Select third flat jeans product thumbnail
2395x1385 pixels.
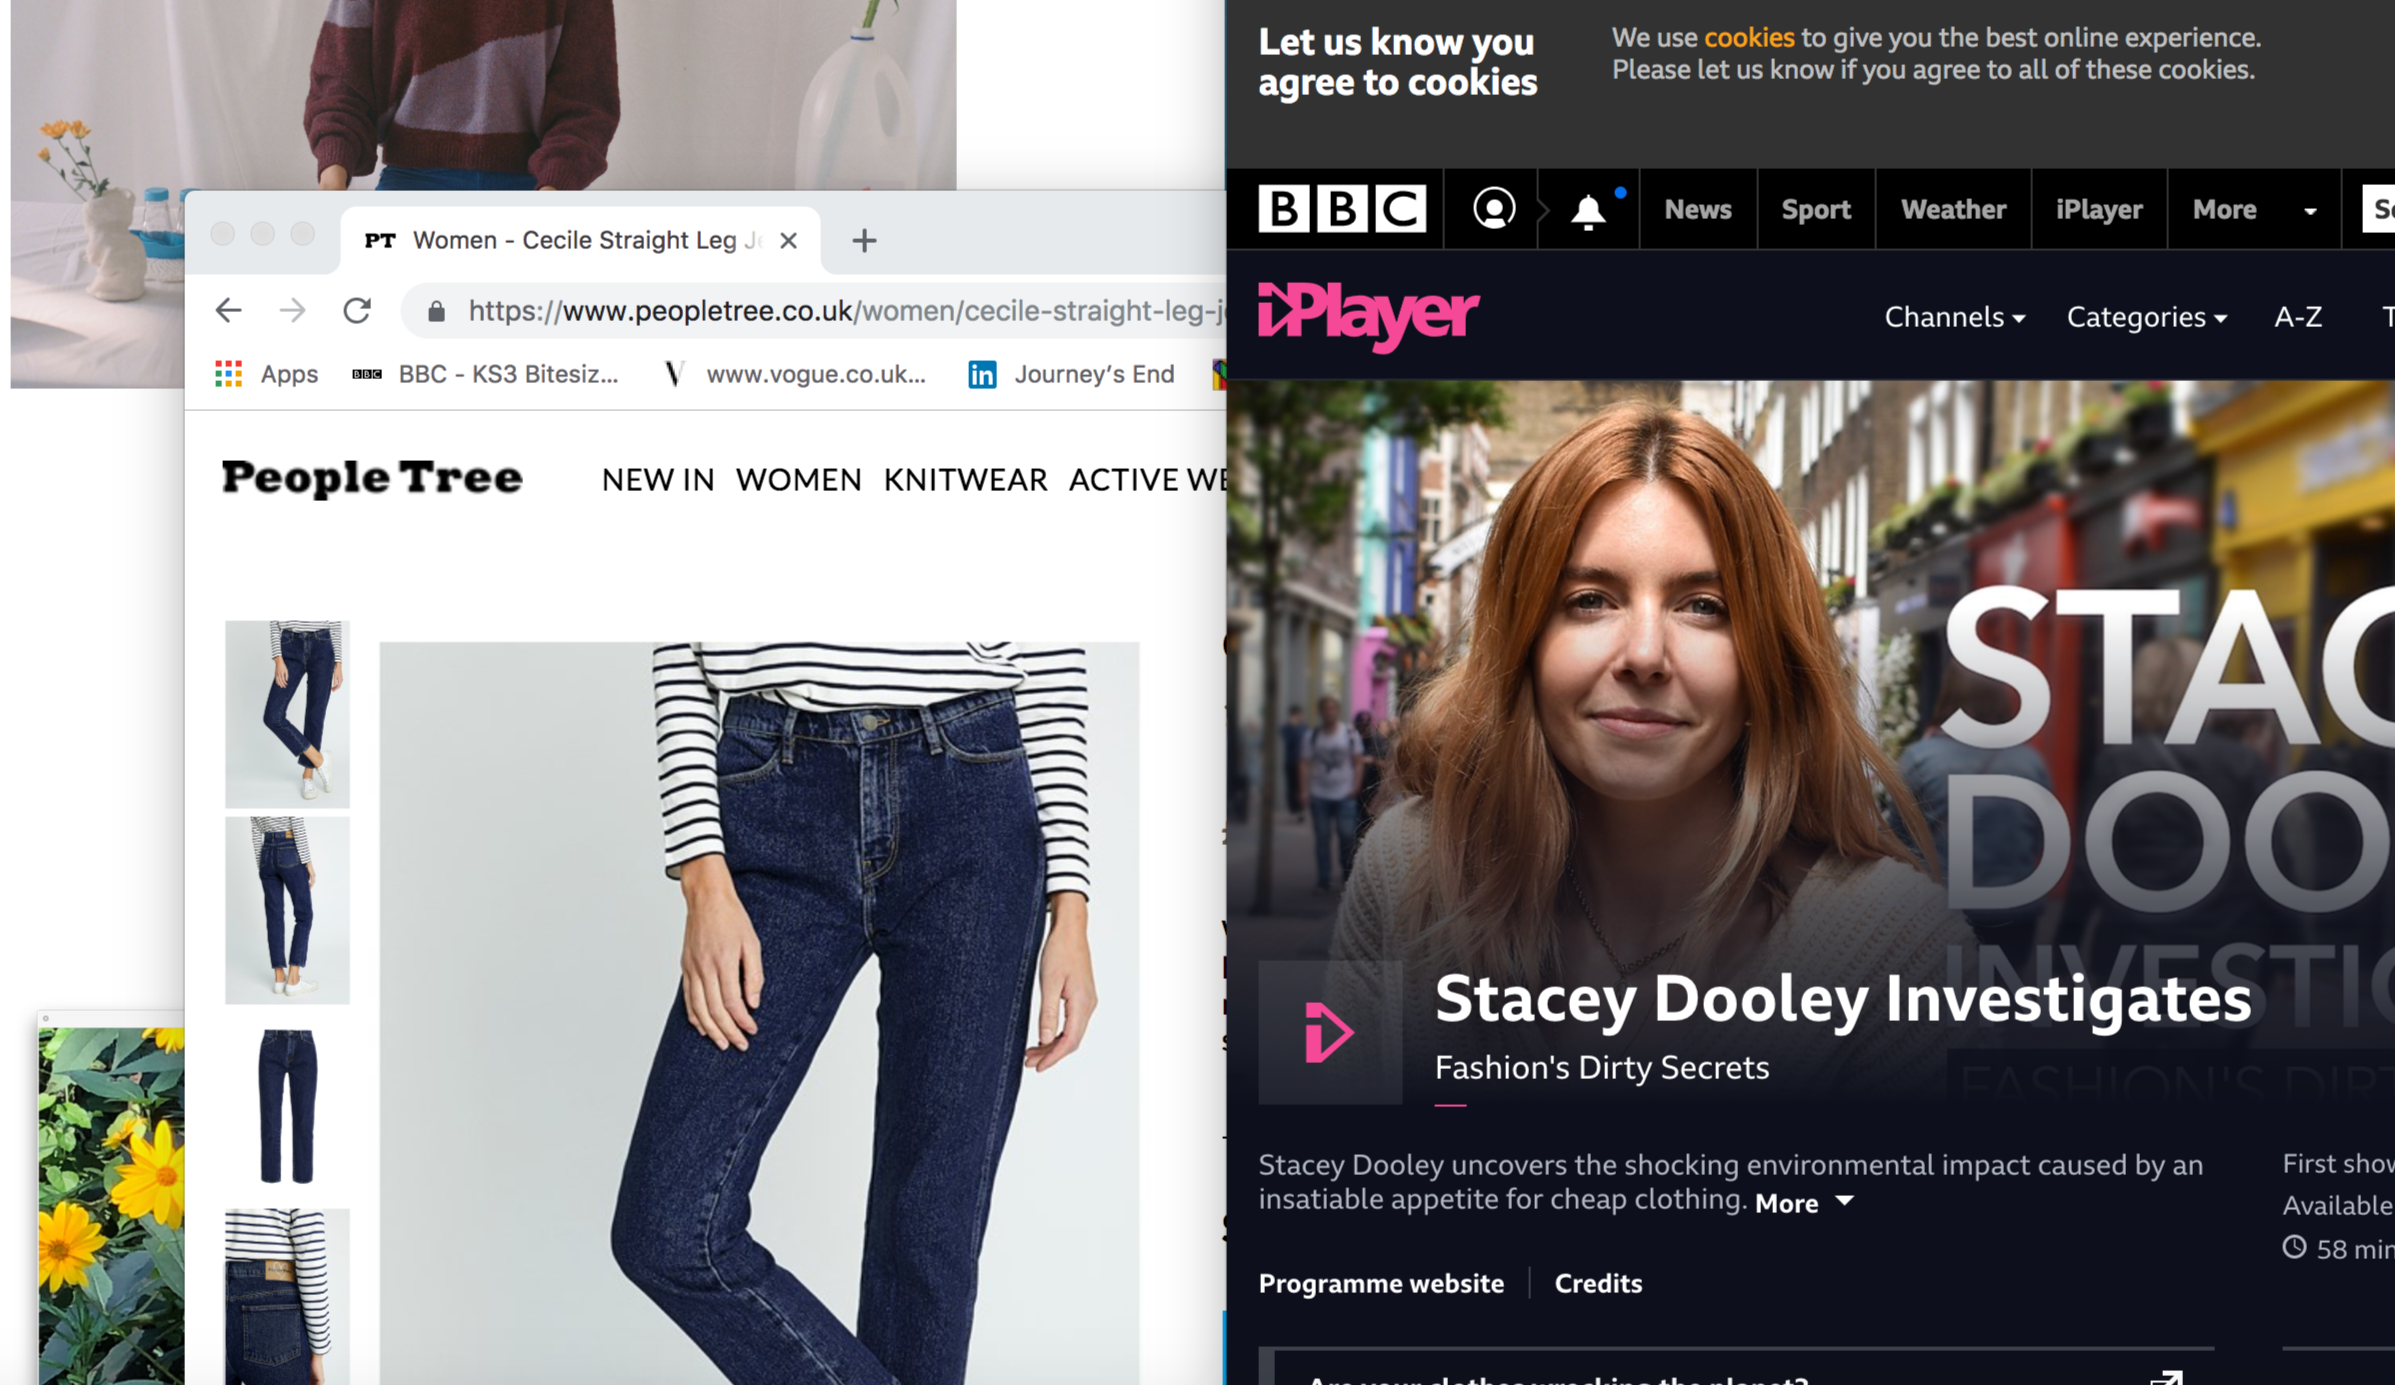point(287,1106)
